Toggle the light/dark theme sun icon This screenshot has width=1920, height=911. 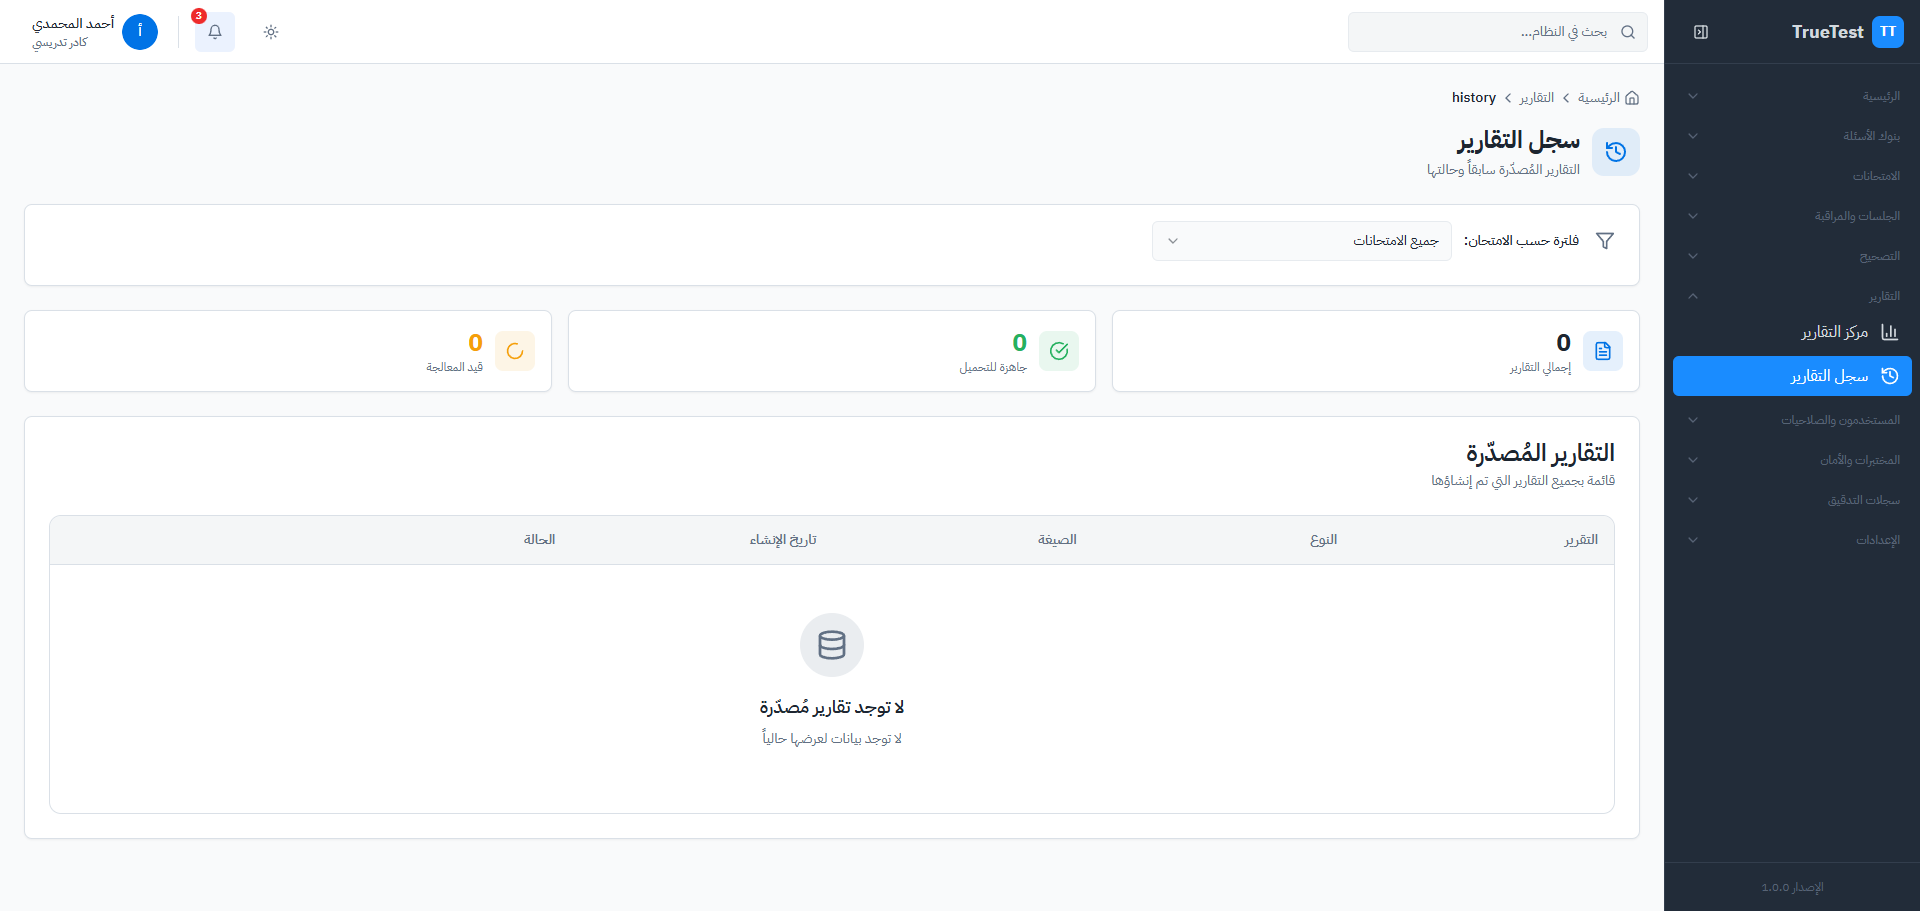coord(271,32)
